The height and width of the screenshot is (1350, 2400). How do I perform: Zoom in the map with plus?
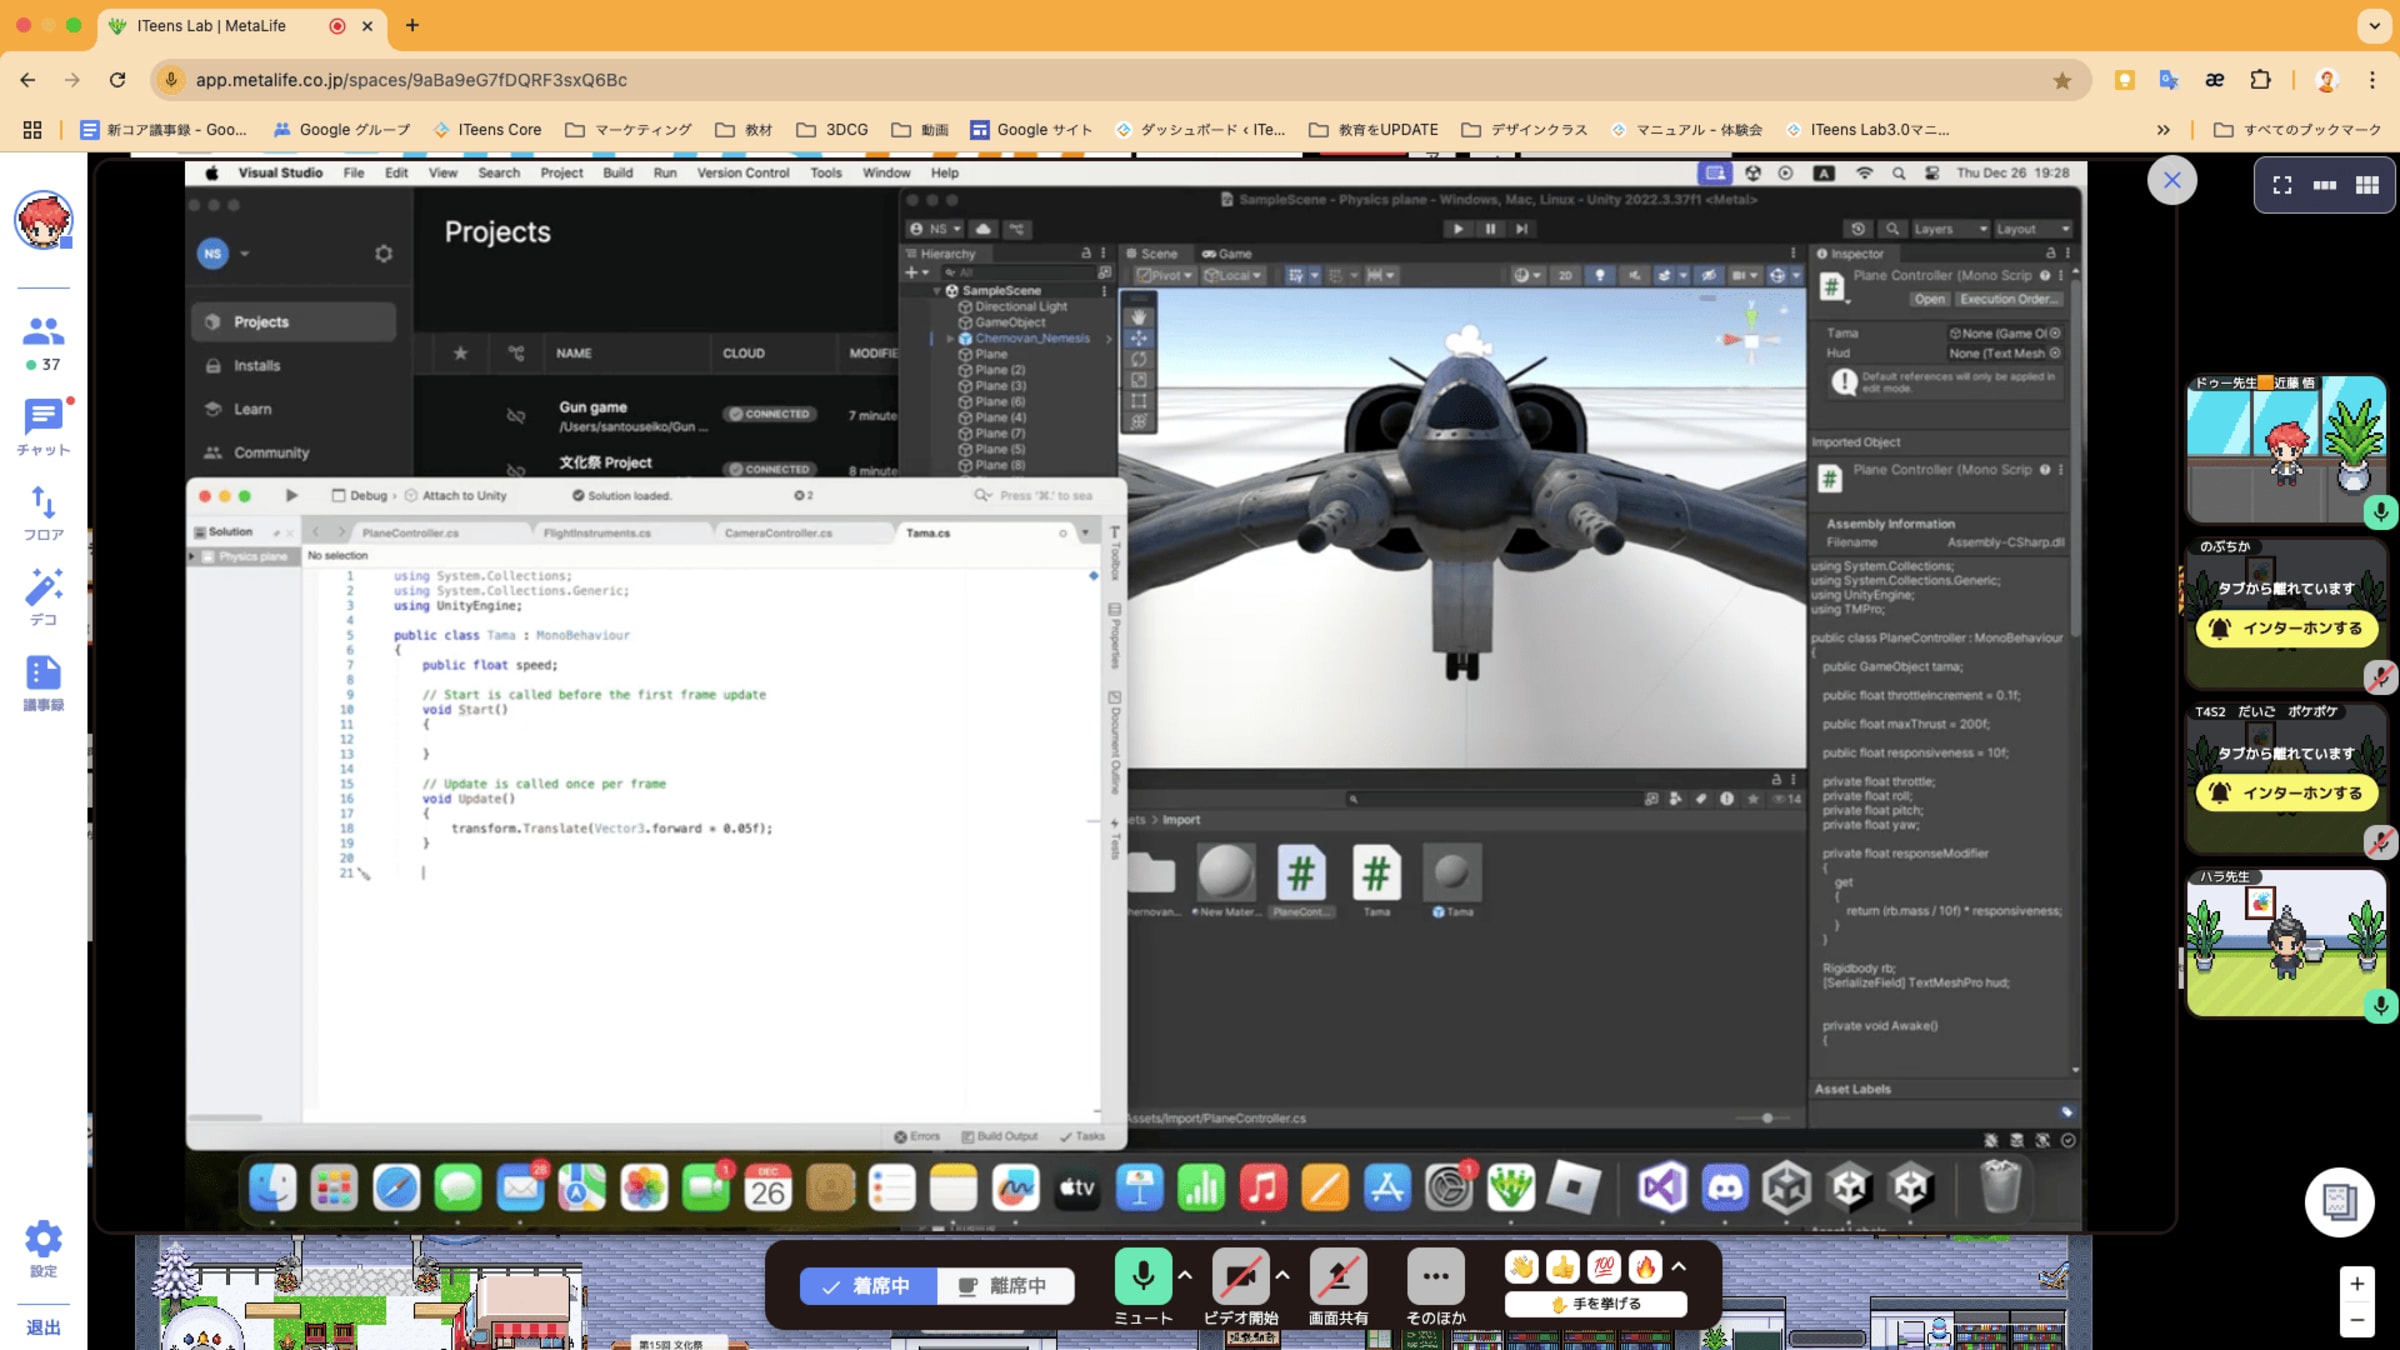(x=2357, y=1284)
